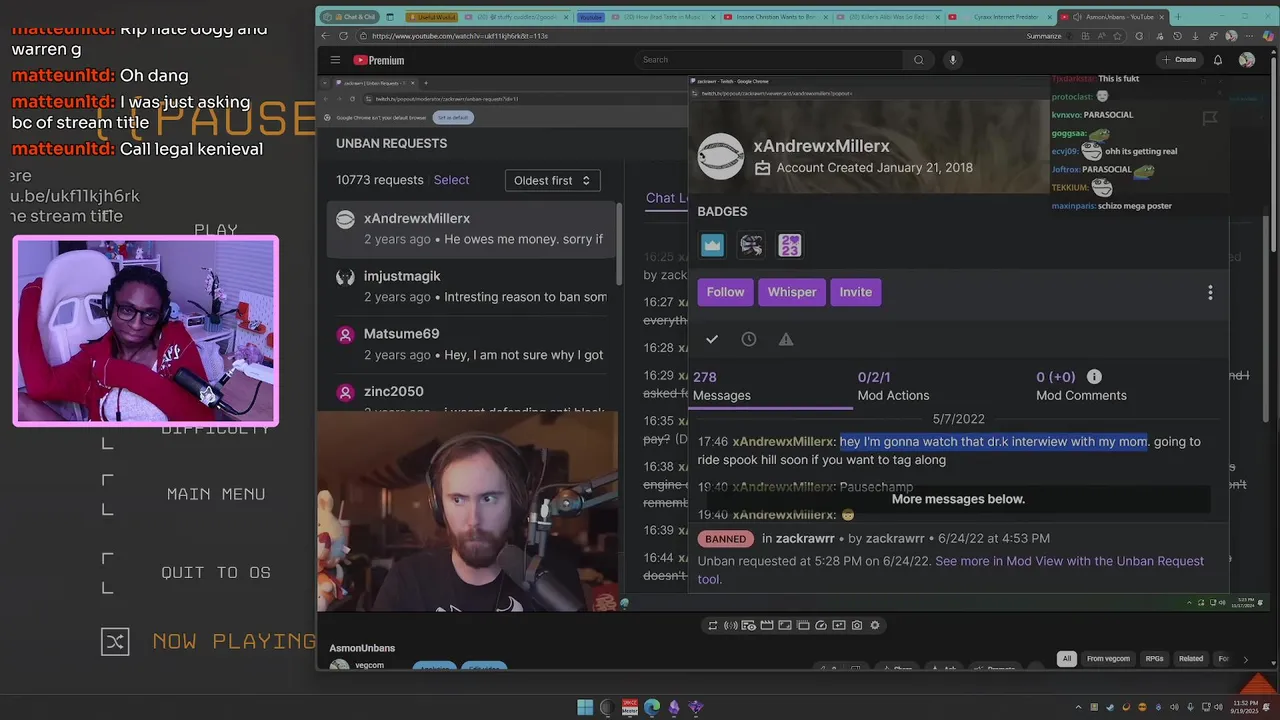
Task: Select the Mod Comments tab
Action: click(x=1081, y=386)
